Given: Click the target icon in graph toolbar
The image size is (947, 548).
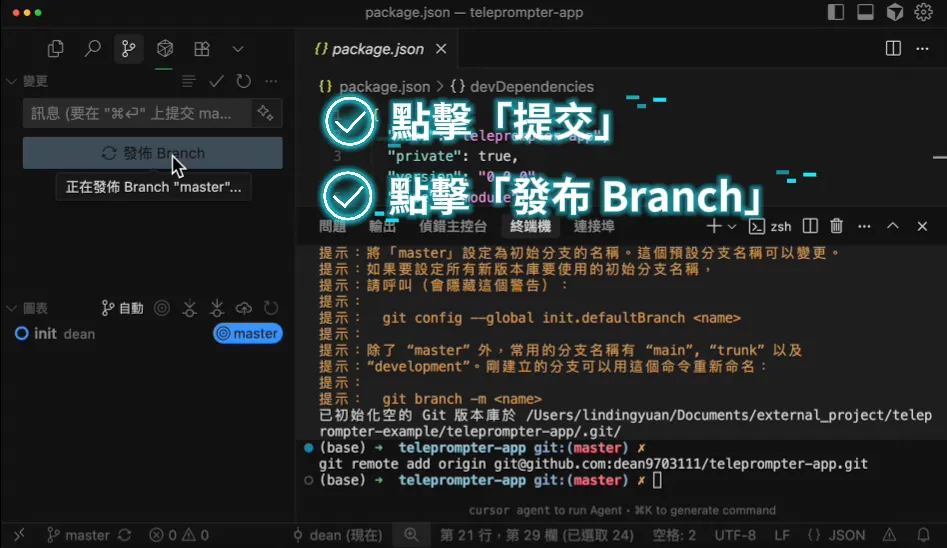Looking at the screenshot, I should tap(162, 308).
